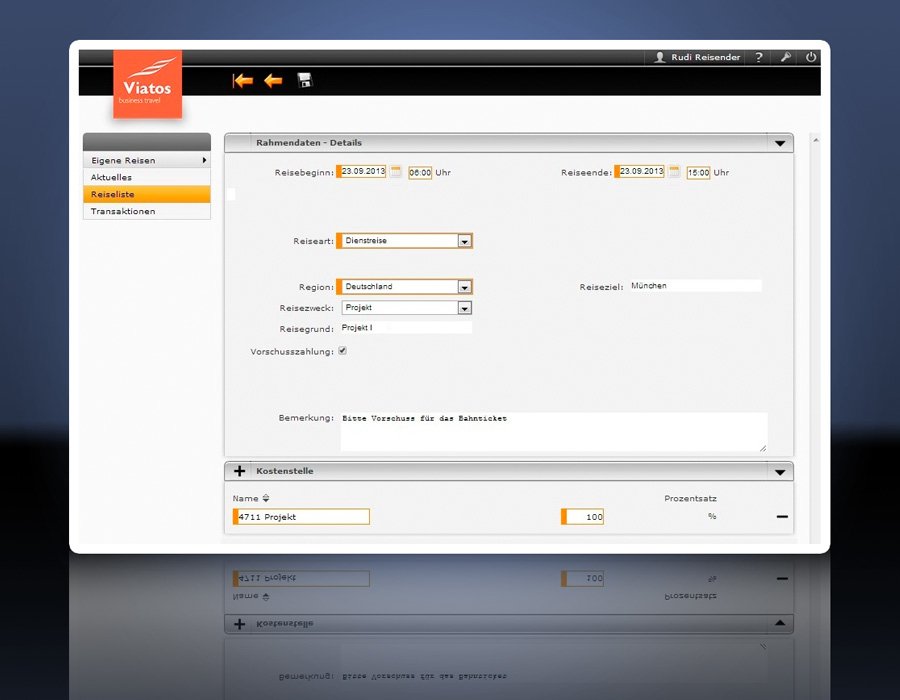Remove the 4711 Projekt row via minus icon
This screenshot has width=900, height=700.
click(782, 516)
